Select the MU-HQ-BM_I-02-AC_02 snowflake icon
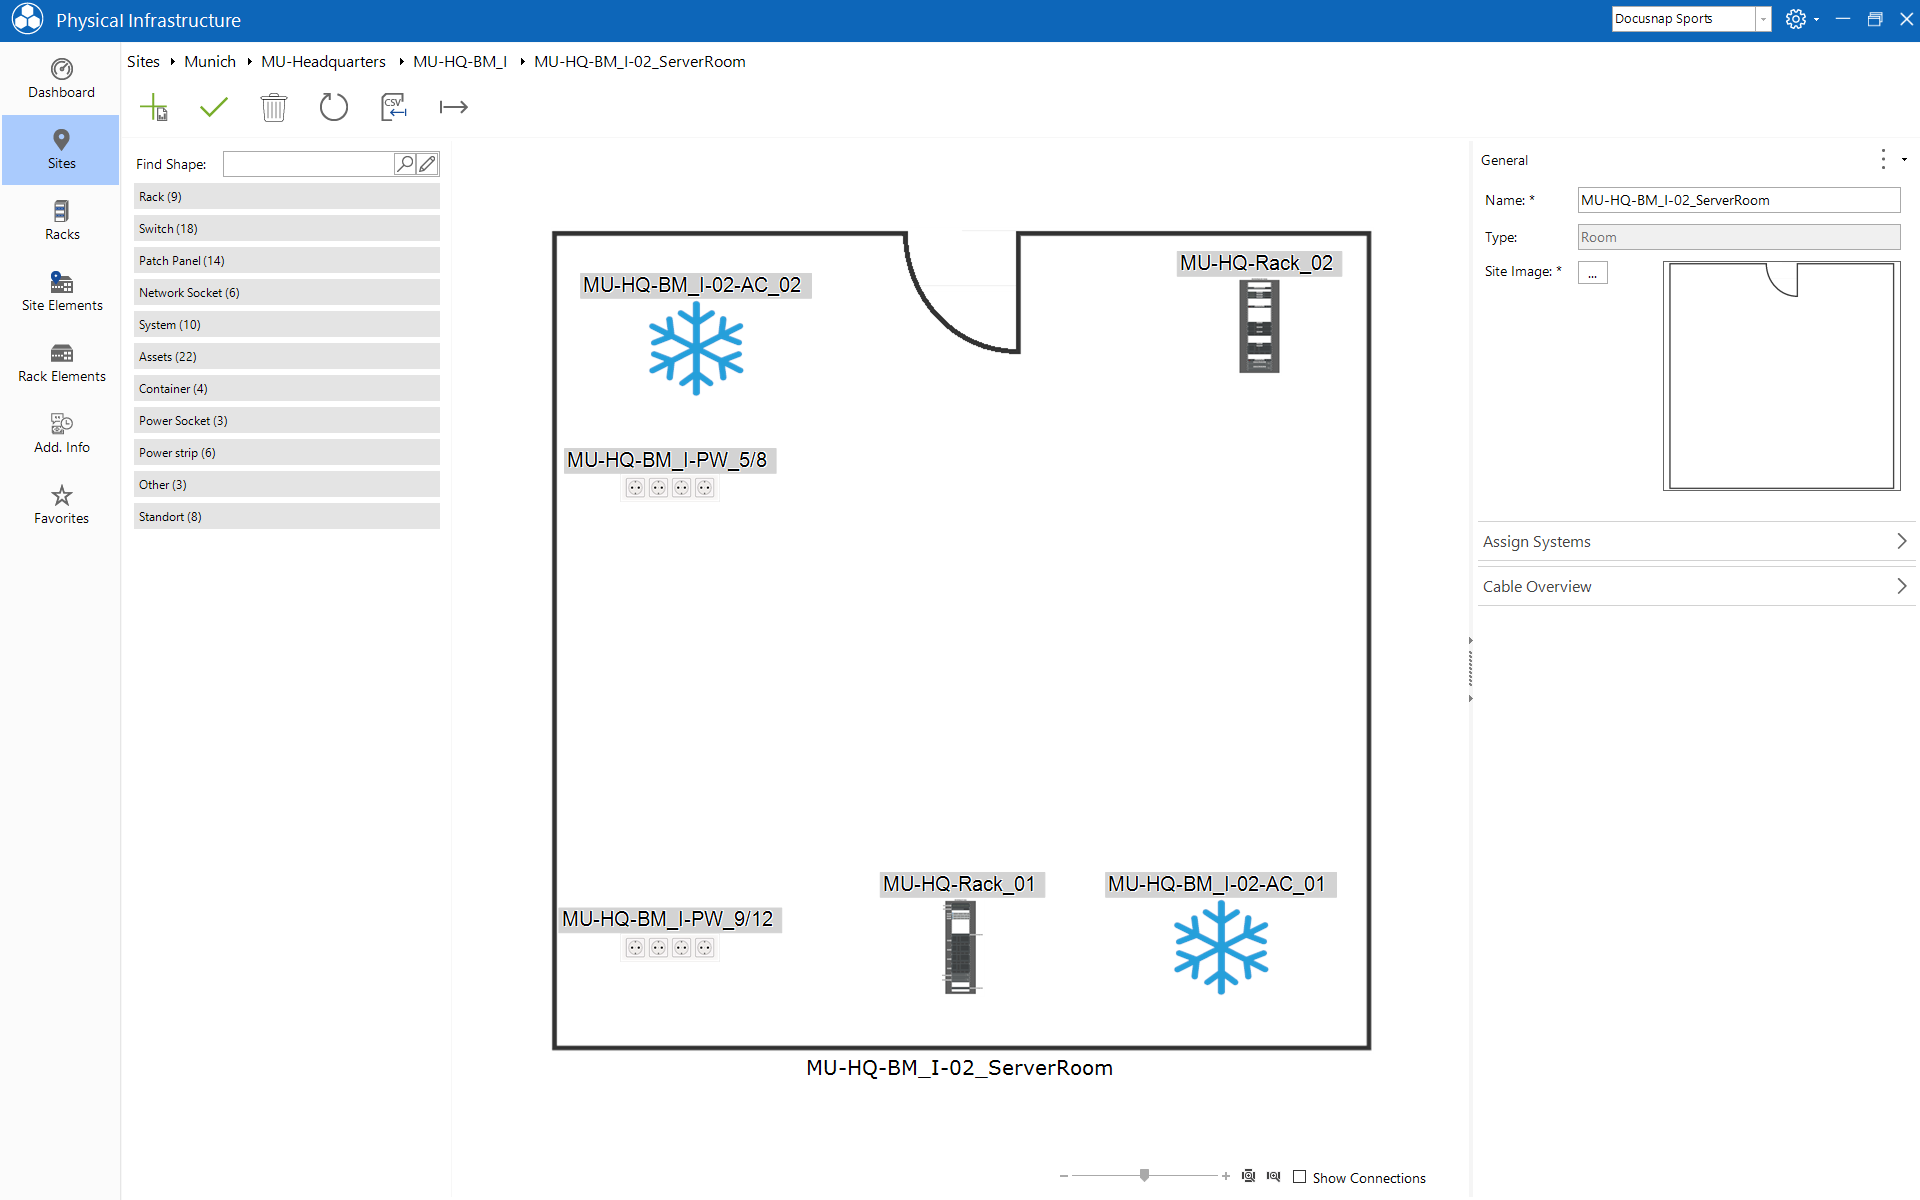1920x1200 pixels. tap(696, 348)
